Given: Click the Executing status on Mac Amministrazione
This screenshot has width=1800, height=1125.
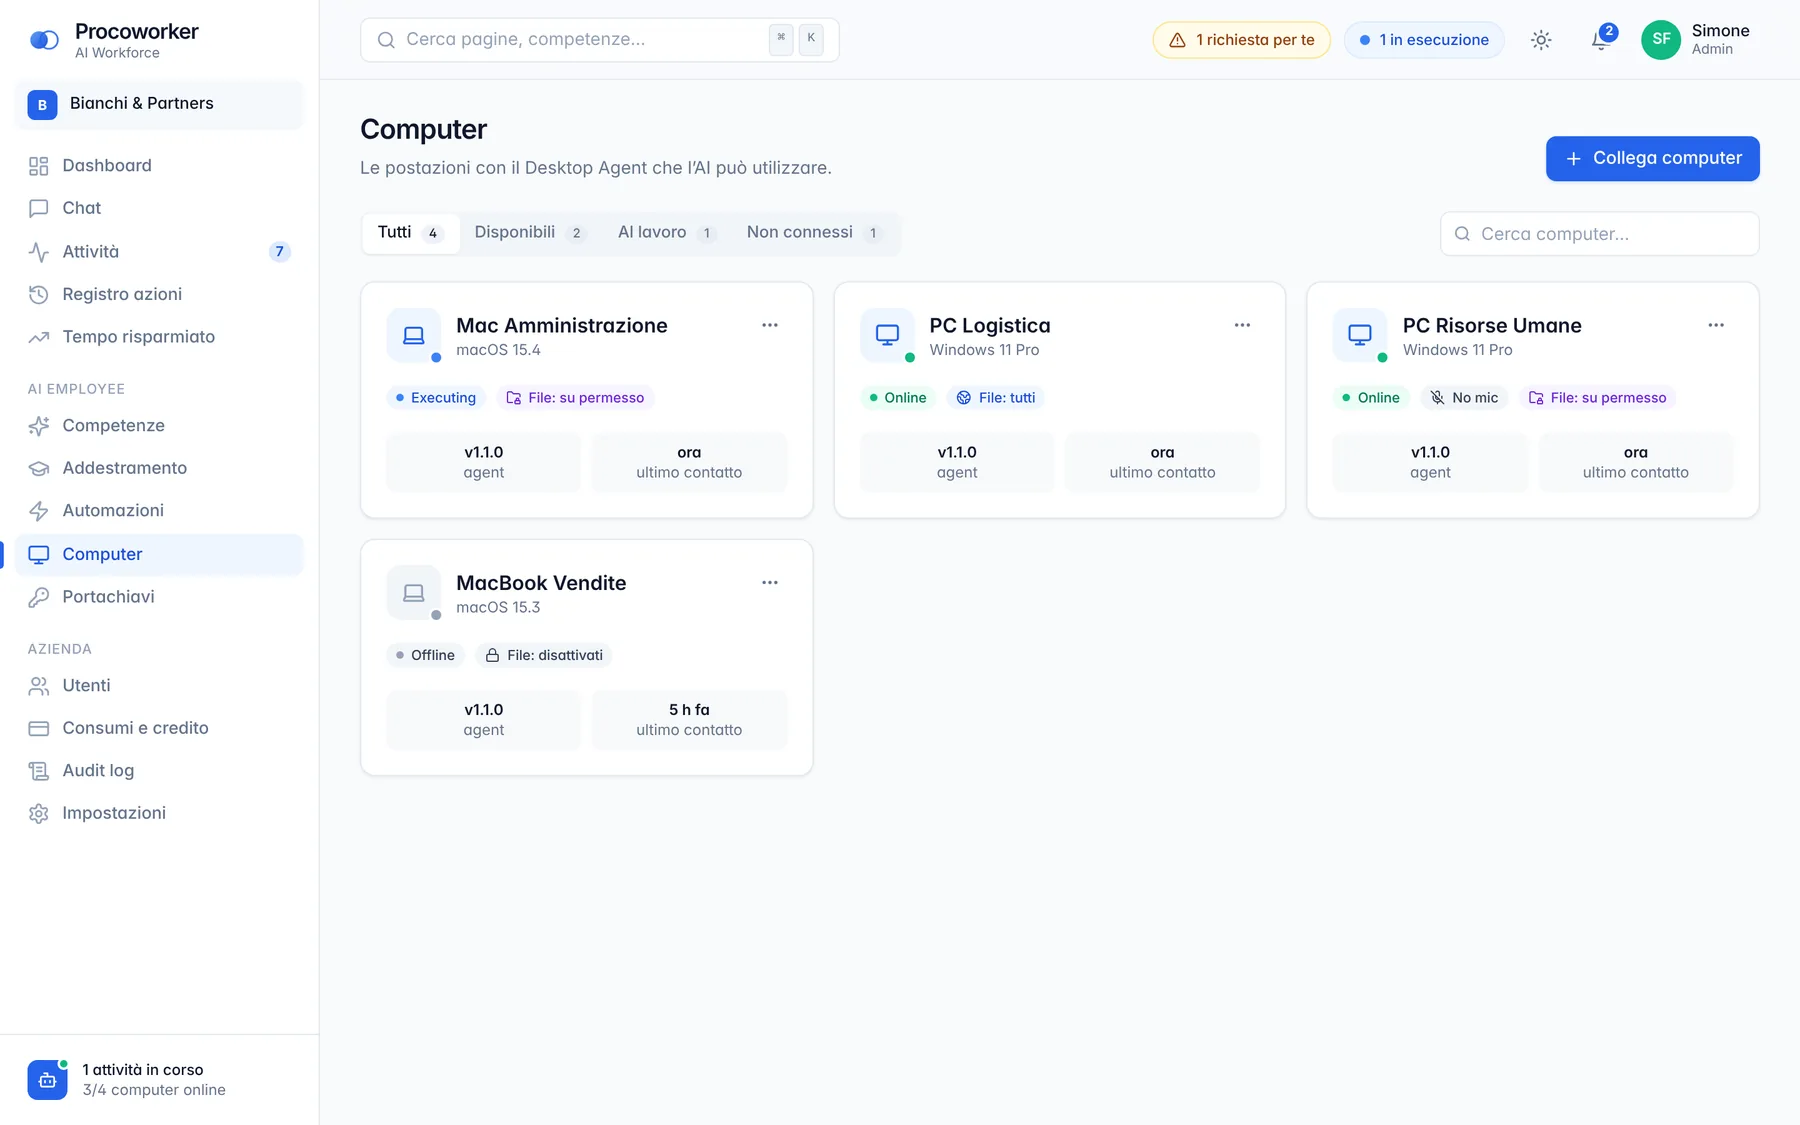Looking at the screenshot, I should pyautogui.click(x=436, y=398).
